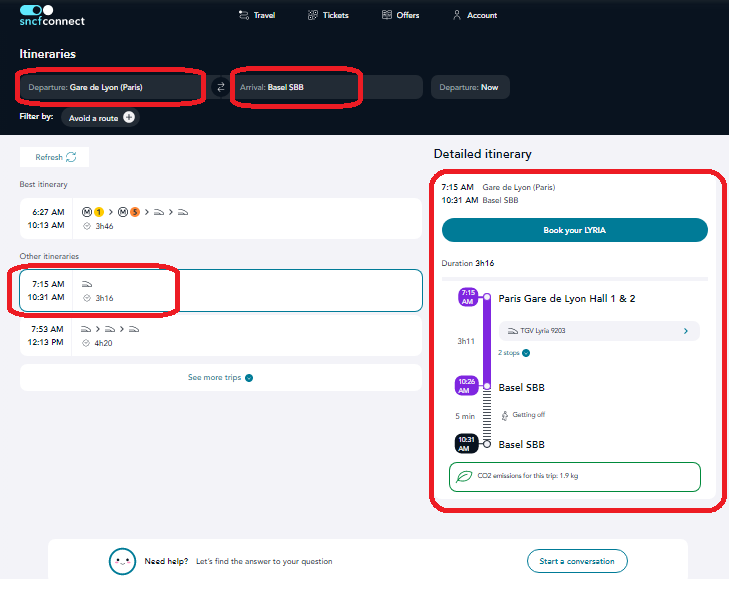Click the 7:15 AM purple timeline badge

tap(468, 297)
